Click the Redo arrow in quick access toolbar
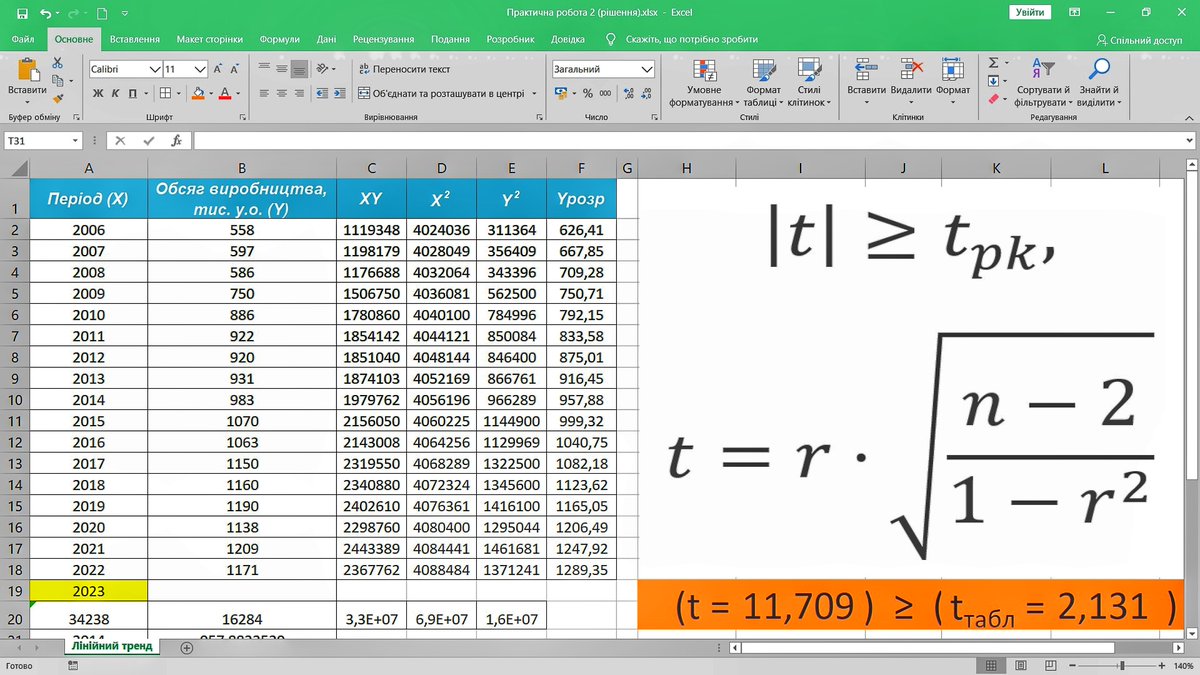This screenshot has width=1200, height=675. 74,13
